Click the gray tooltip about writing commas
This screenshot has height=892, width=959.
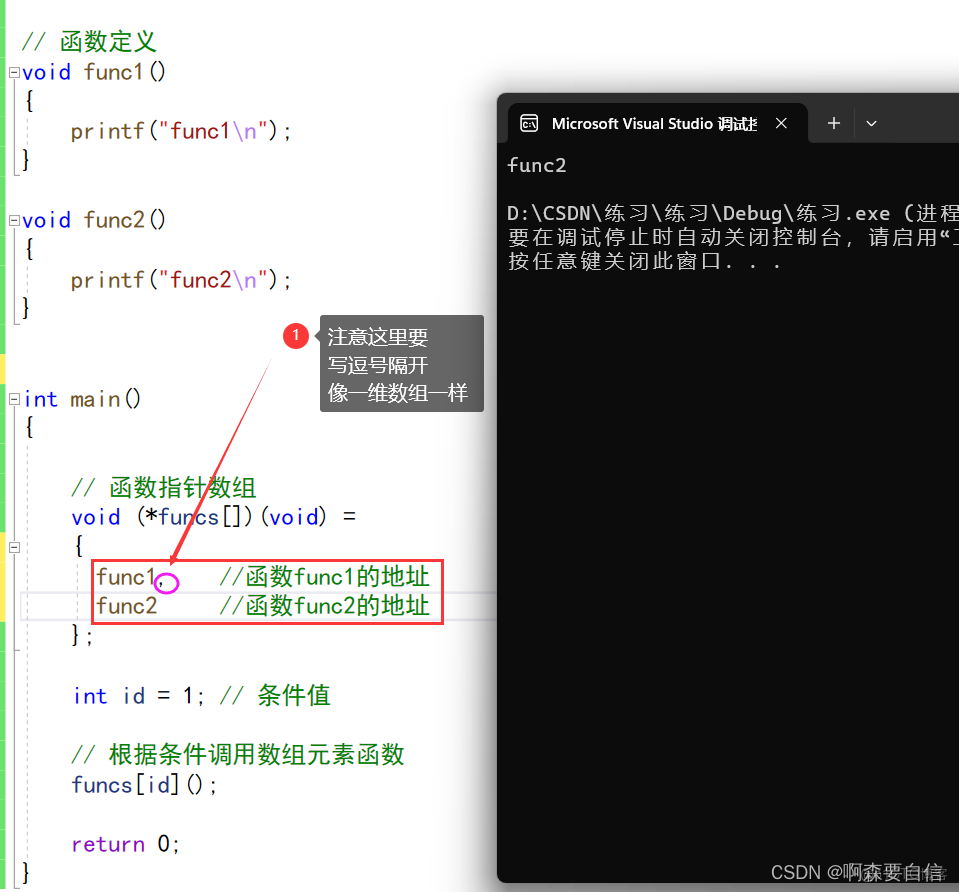[400, 363]
